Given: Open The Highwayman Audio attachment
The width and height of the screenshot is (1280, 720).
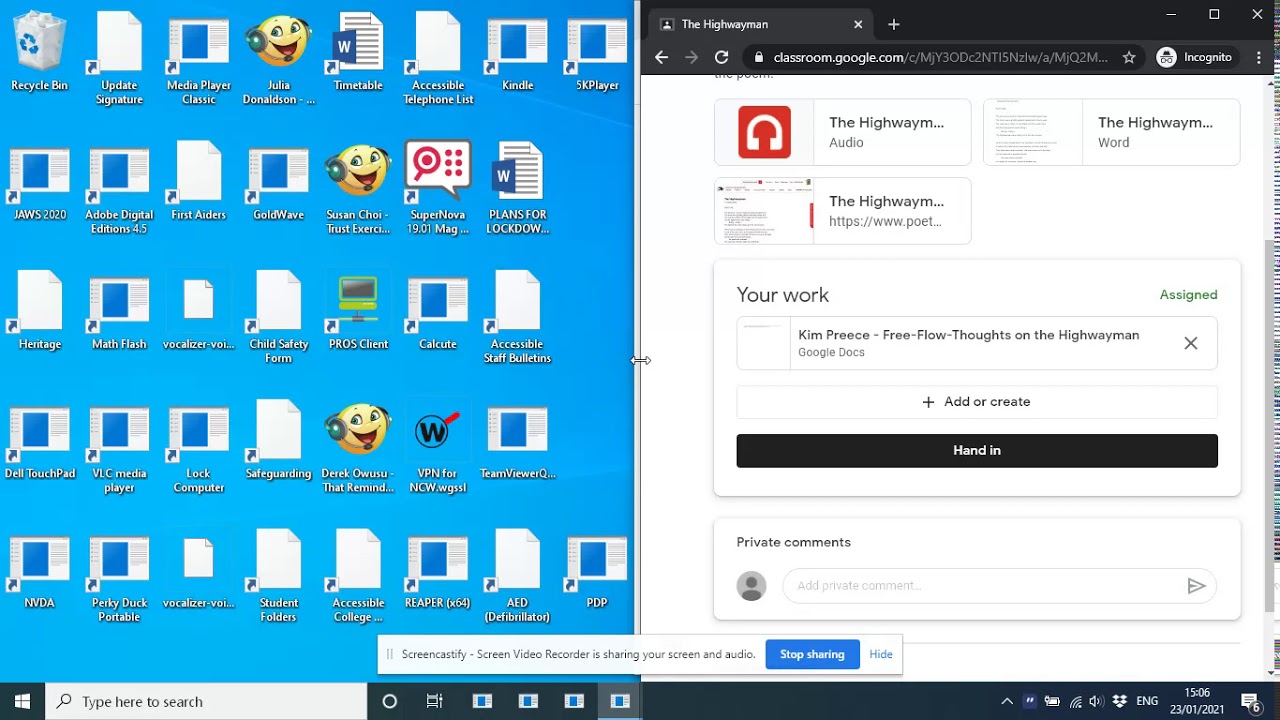Looking at the screenshot, I should click(842, 132).
